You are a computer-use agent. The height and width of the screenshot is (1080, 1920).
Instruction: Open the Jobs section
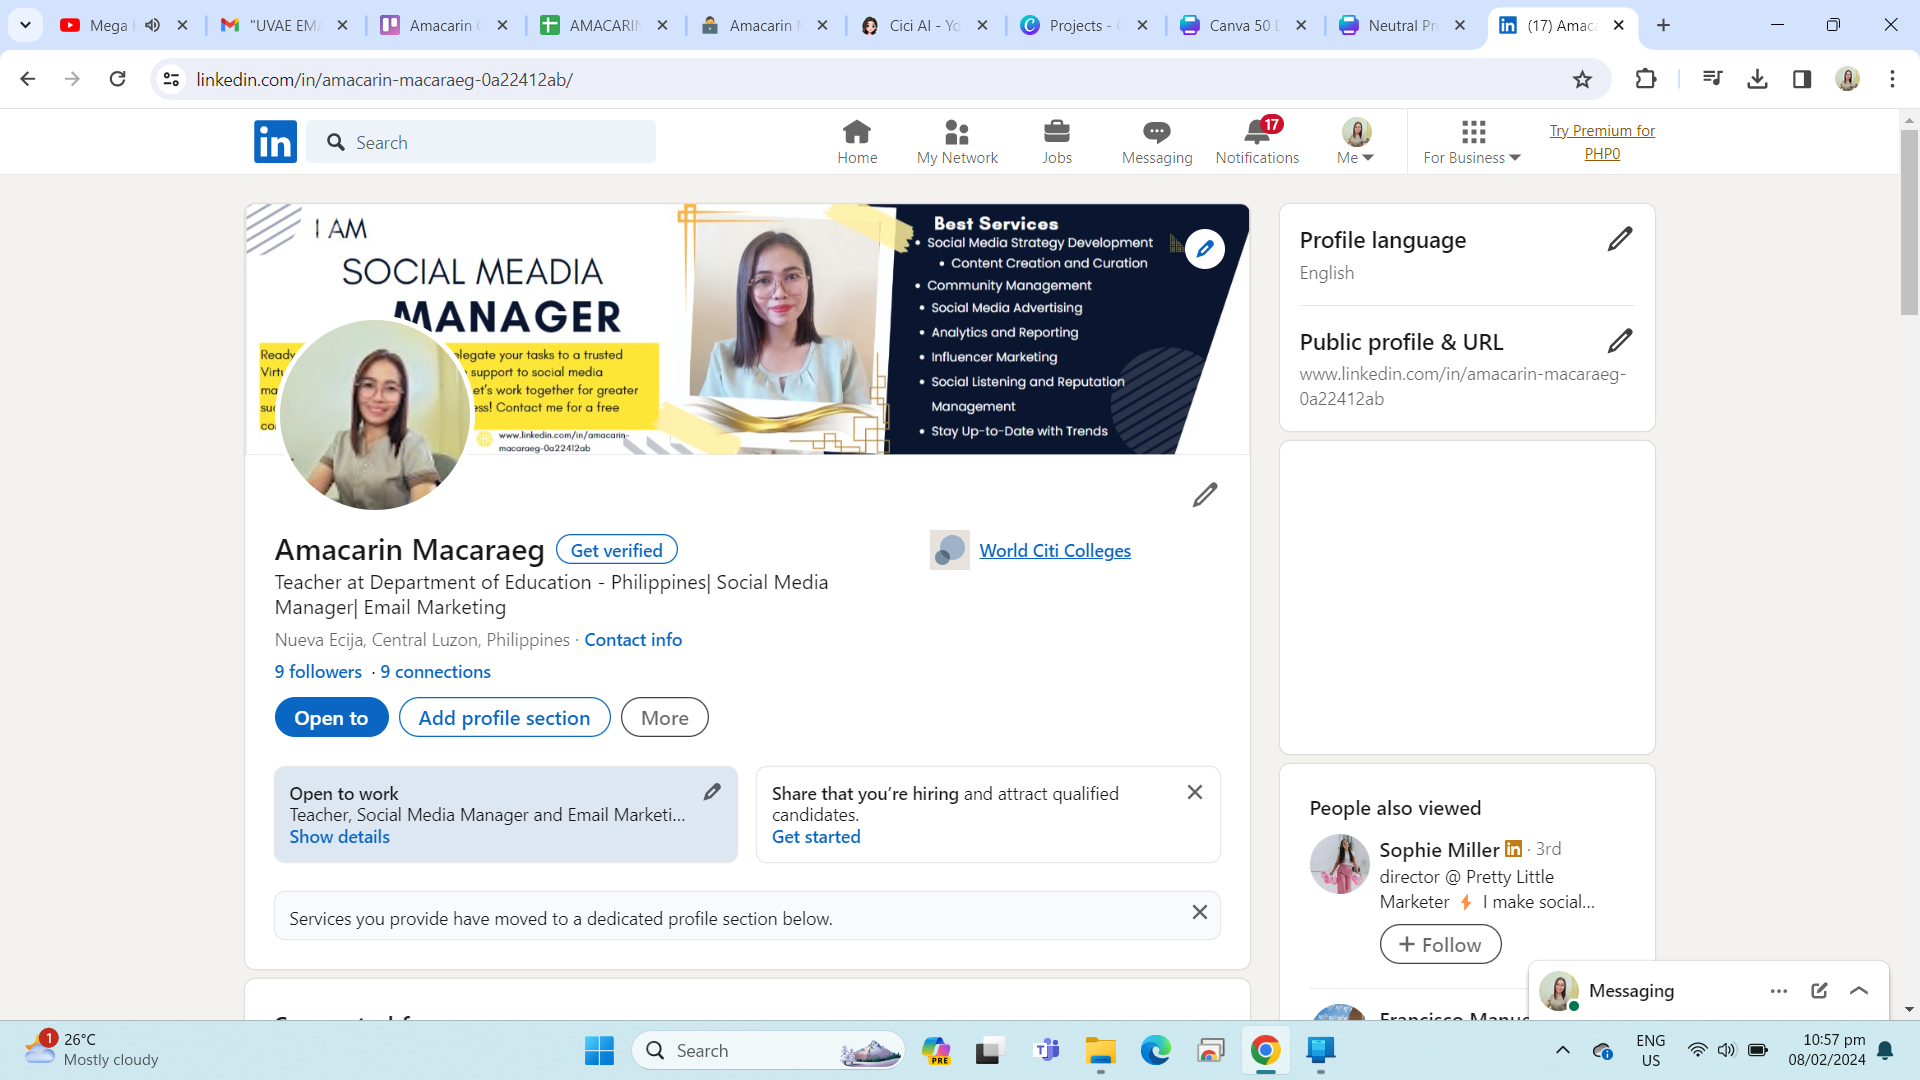(x=1057, y=140)
